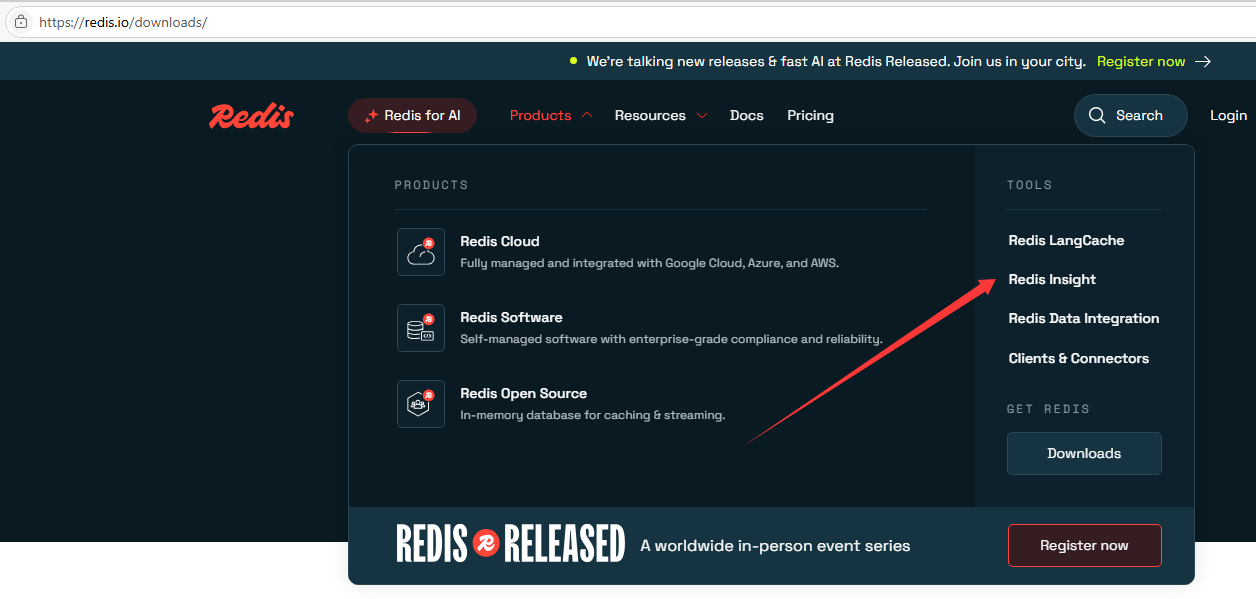This screenshot has height=599, width=1256.
Task: Click the Redis Software database icon
Action: [x=421, y=327]
